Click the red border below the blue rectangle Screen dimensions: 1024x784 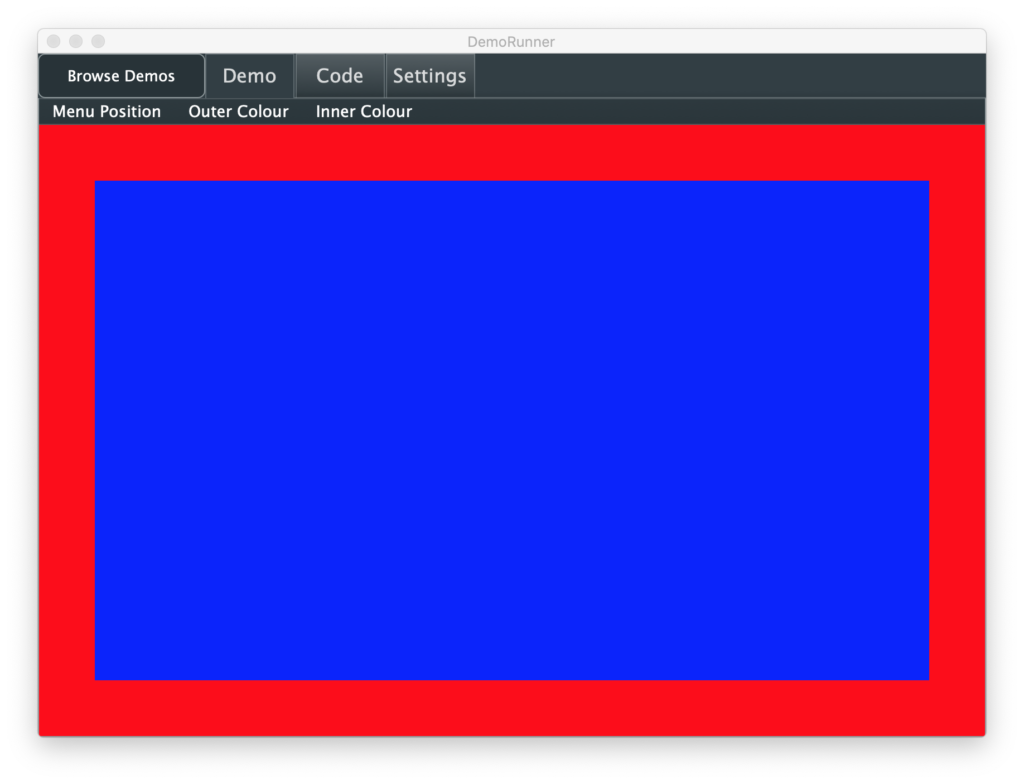tap(512, 708)
